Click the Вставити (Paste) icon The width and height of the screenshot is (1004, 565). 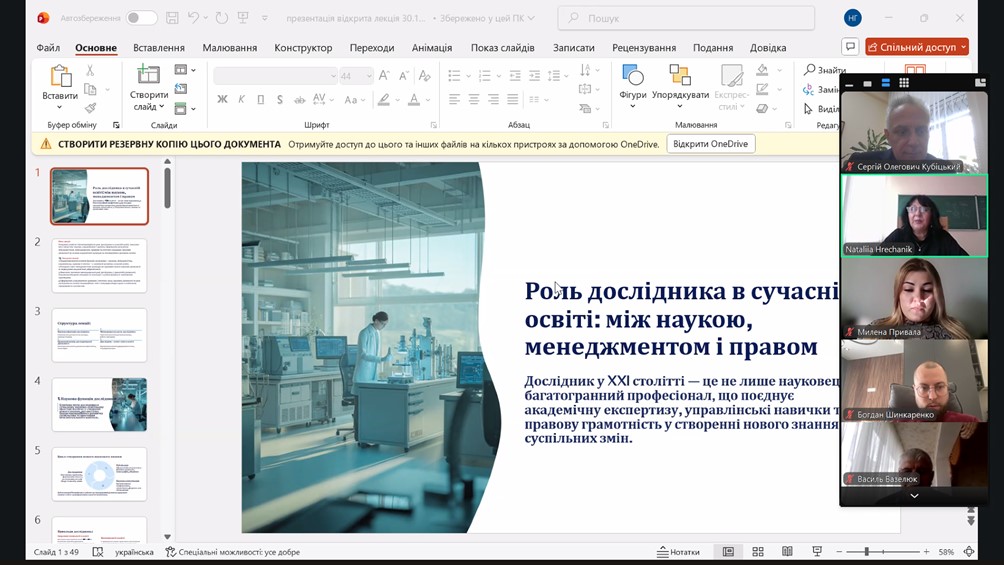60,78
